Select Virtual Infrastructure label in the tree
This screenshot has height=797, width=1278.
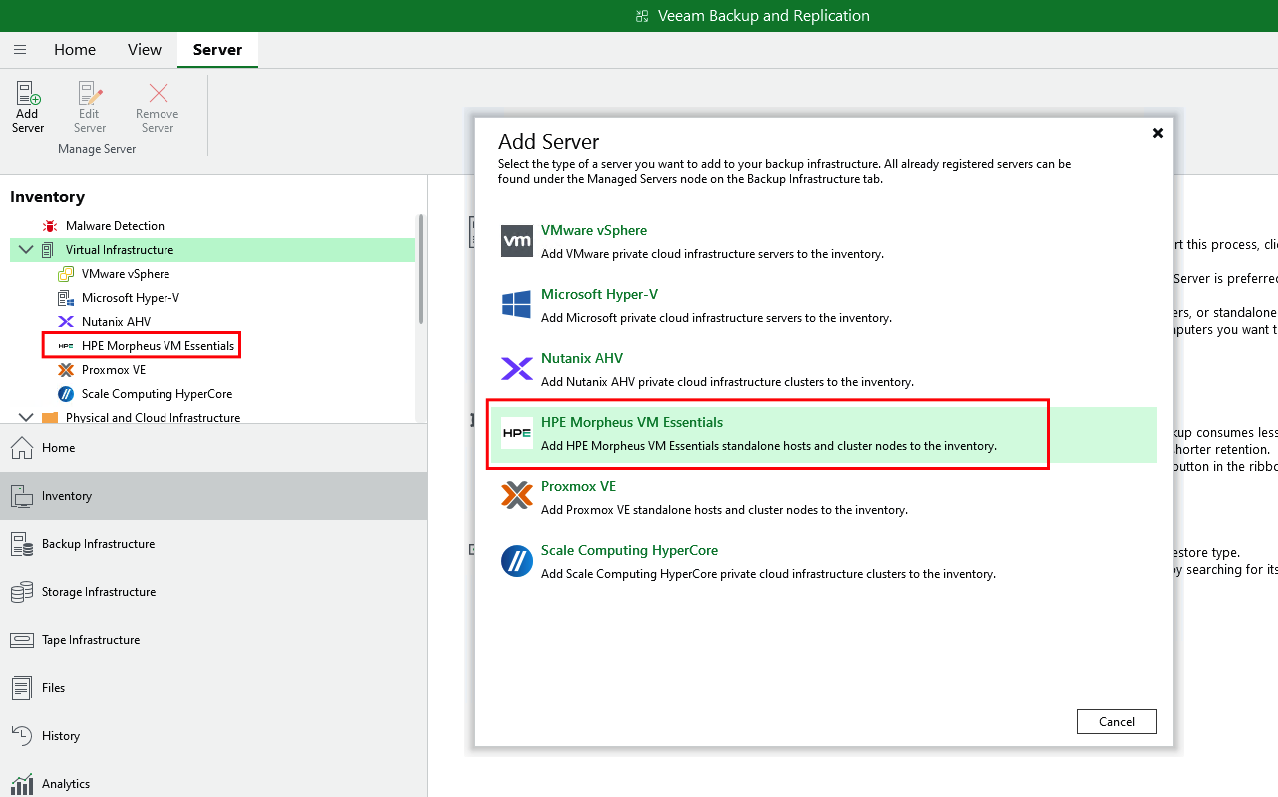pos(119,250)
